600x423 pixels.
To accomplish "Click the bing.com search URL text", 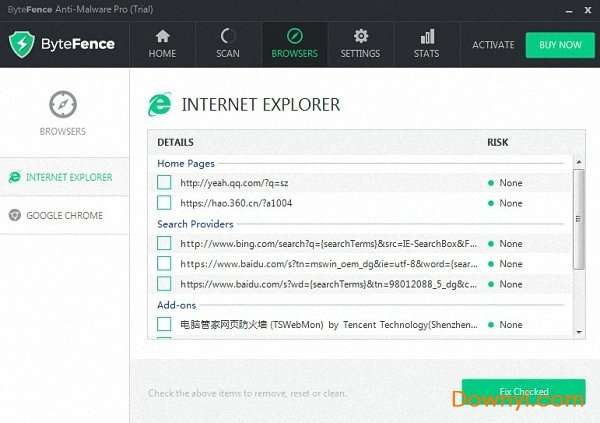I will 329,244.
